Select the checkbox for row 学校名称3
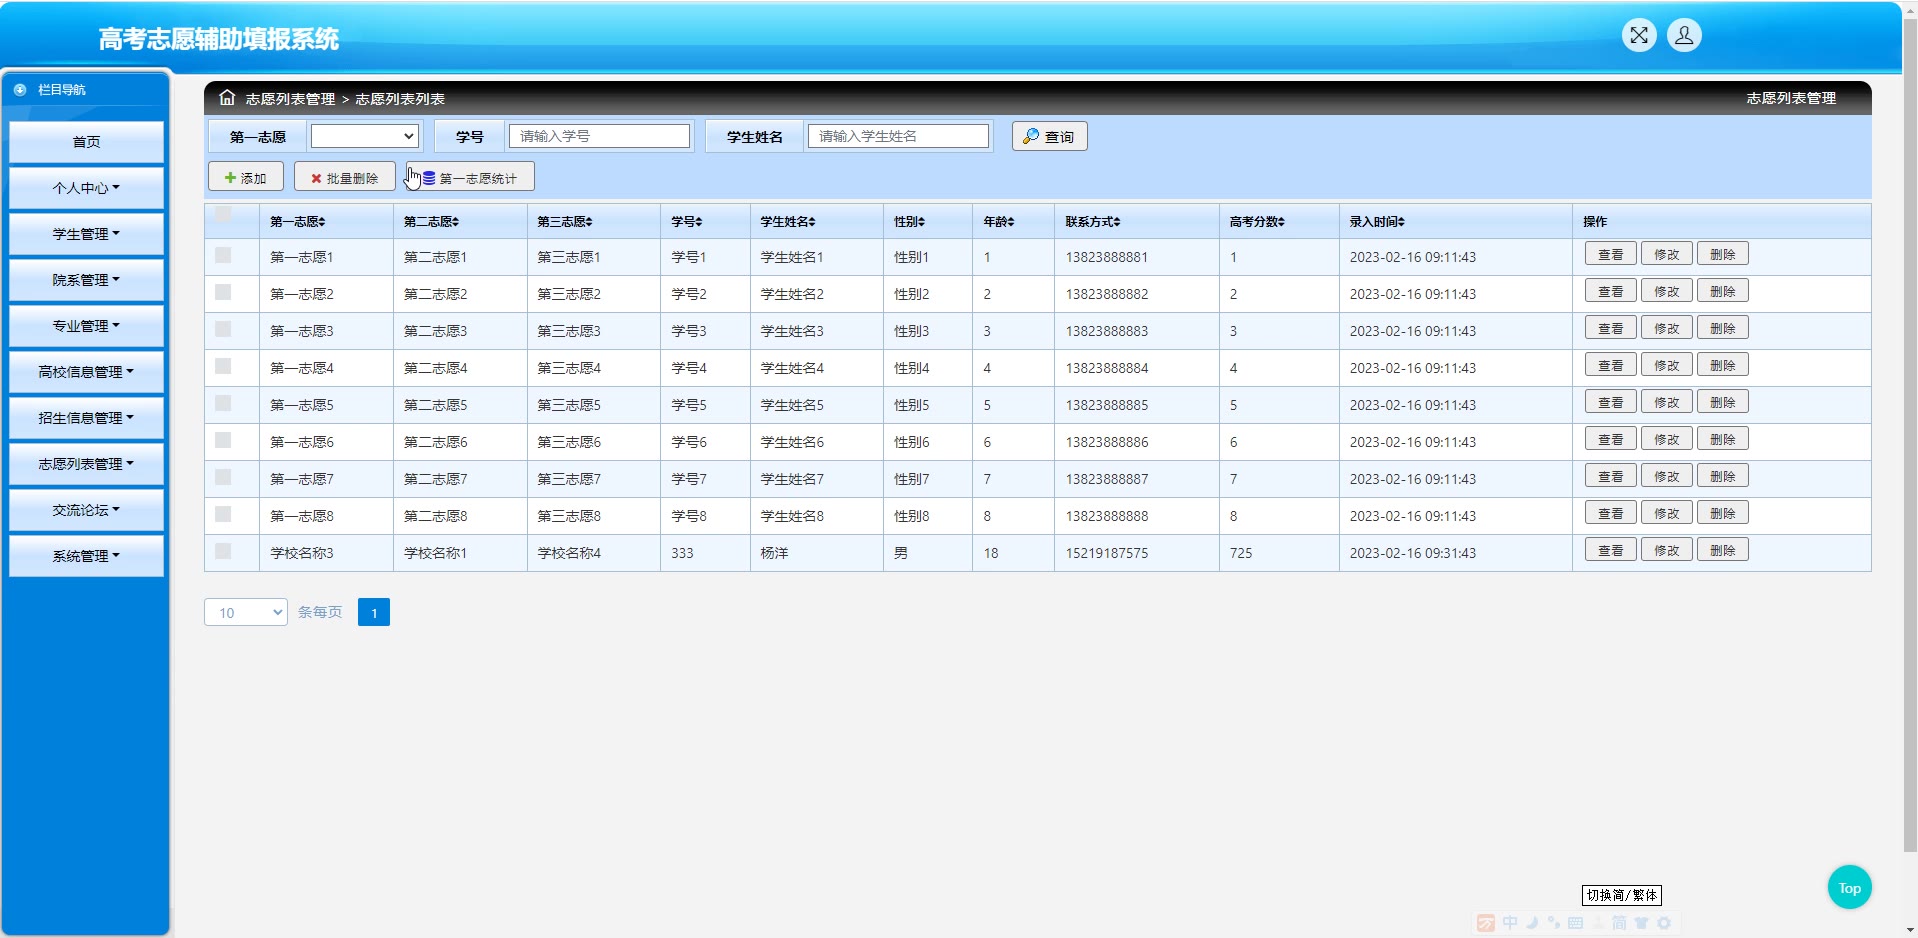The width and height of the screenshot is (1918, 938). coord(223,552)
